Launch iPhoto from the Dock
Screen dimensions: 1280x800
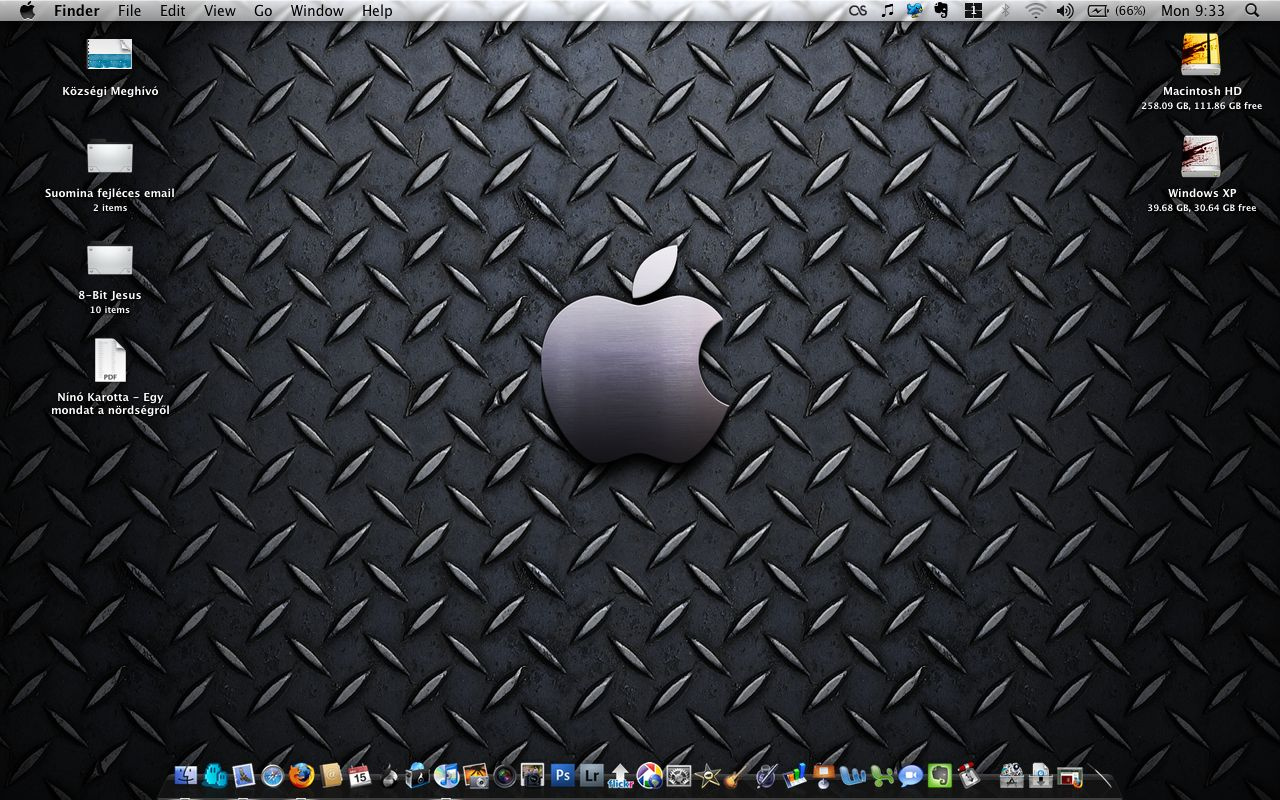click(475, 776)
